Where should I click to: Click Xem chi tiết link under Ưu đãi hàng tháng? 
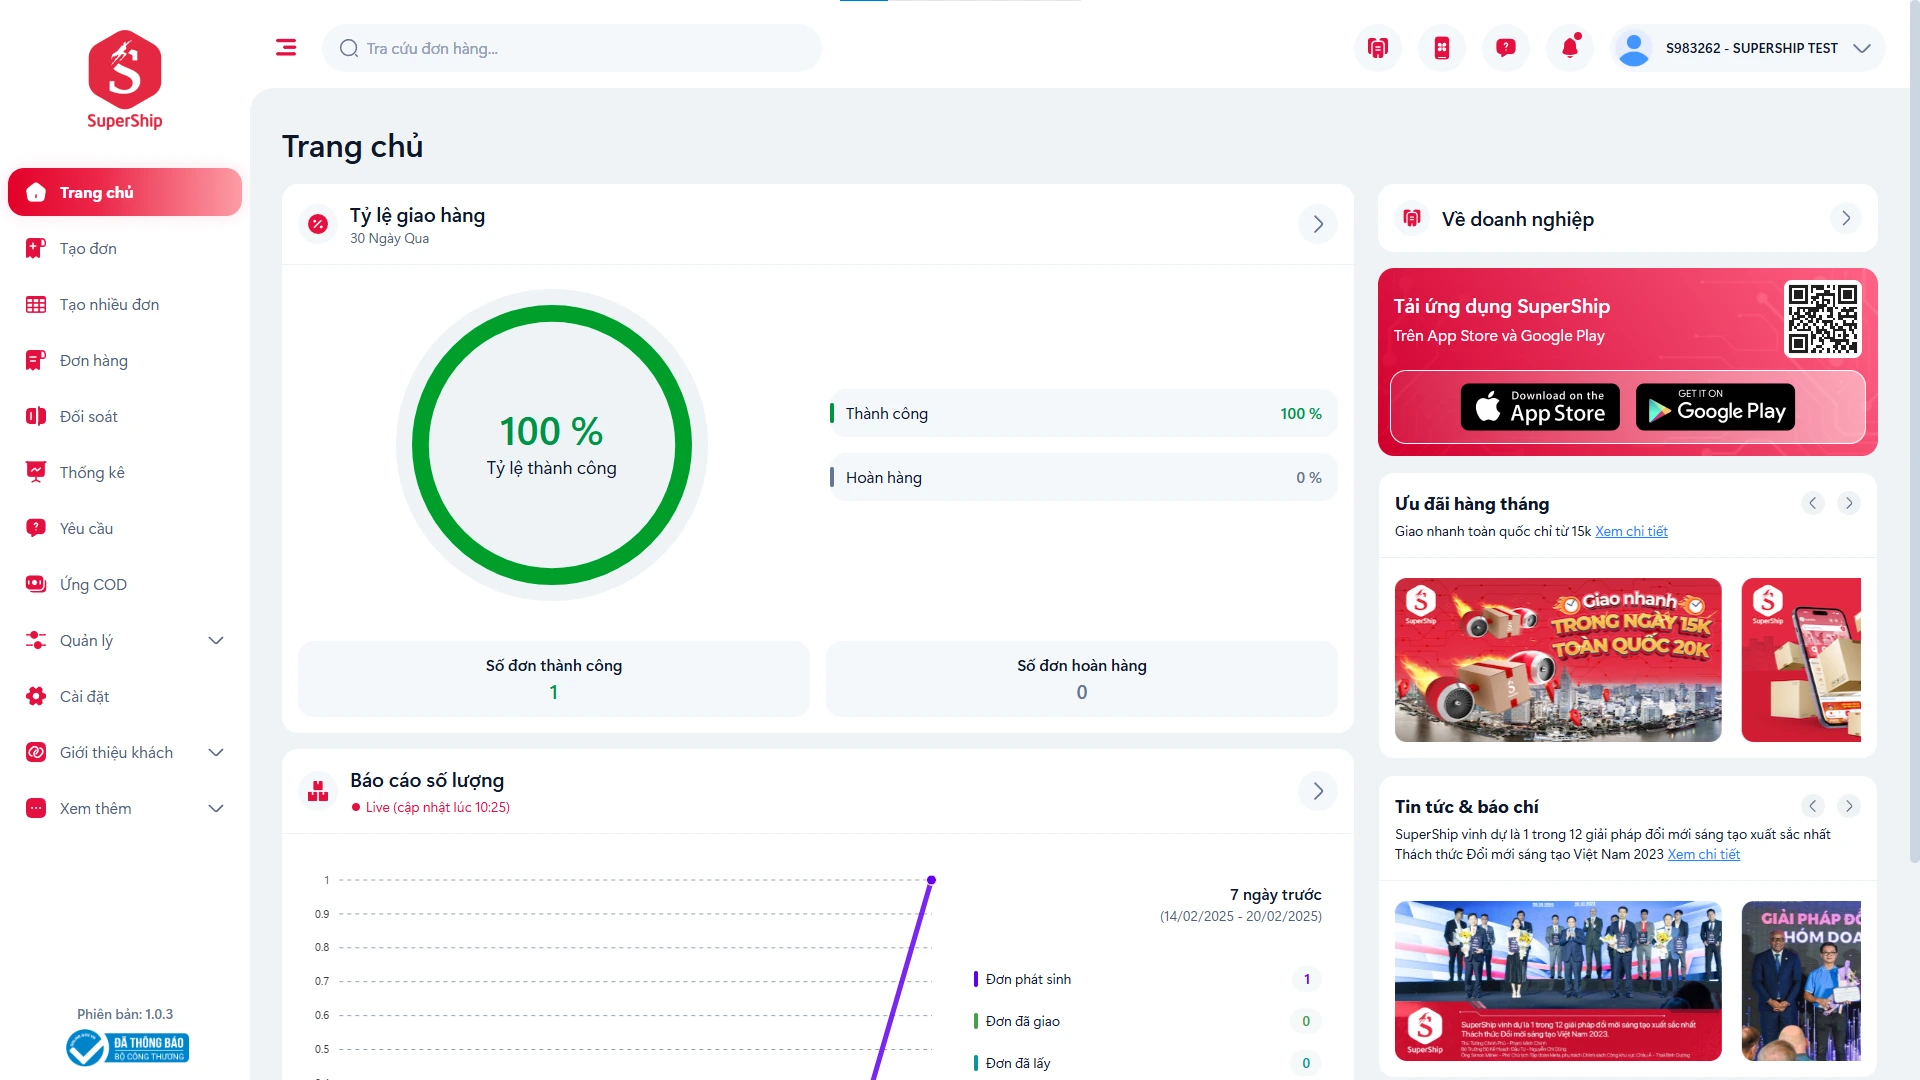pos(1631,531)
